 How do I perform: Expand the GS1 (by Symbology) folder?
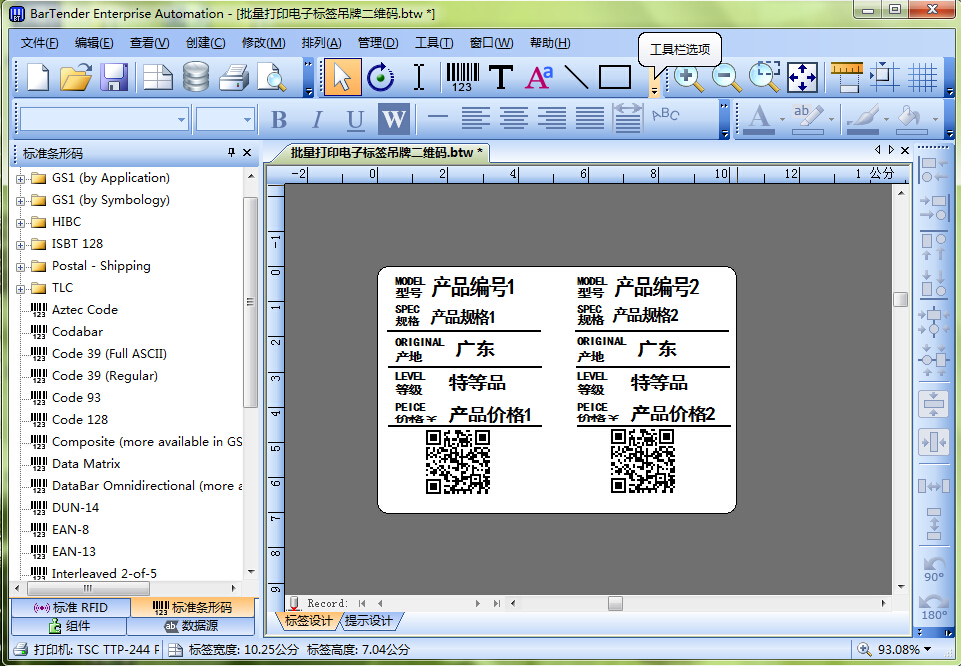[x=20, y=201]
